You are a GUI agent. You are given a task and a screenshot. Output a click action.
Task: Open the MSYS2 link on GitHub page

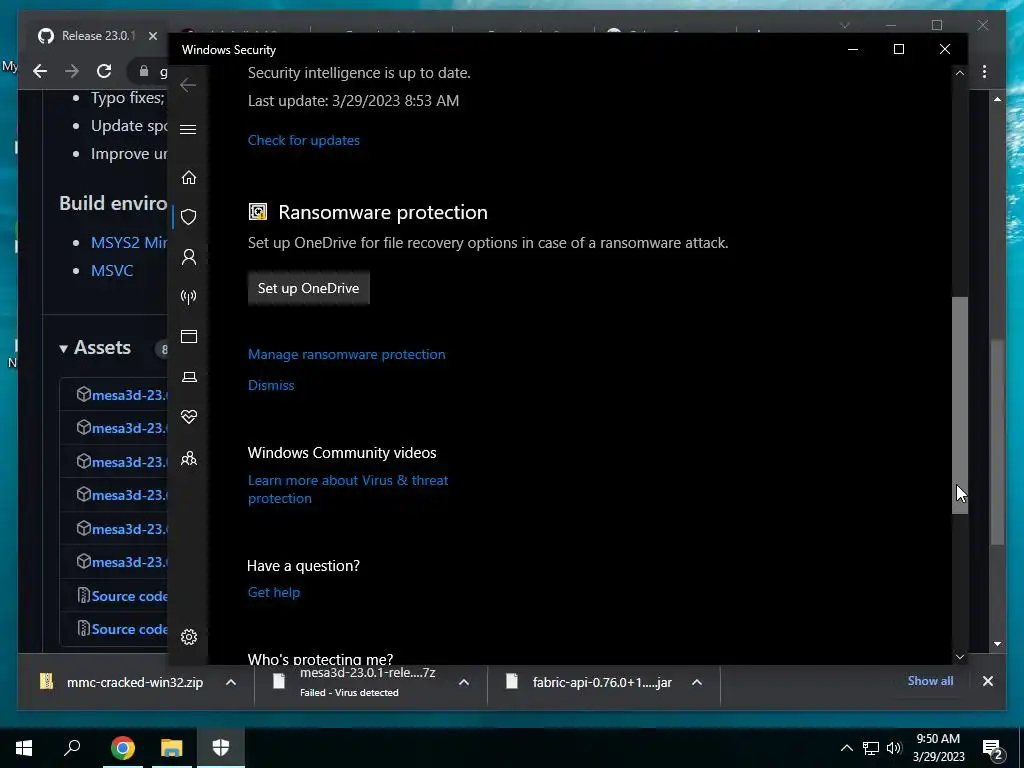pos(129,242)
